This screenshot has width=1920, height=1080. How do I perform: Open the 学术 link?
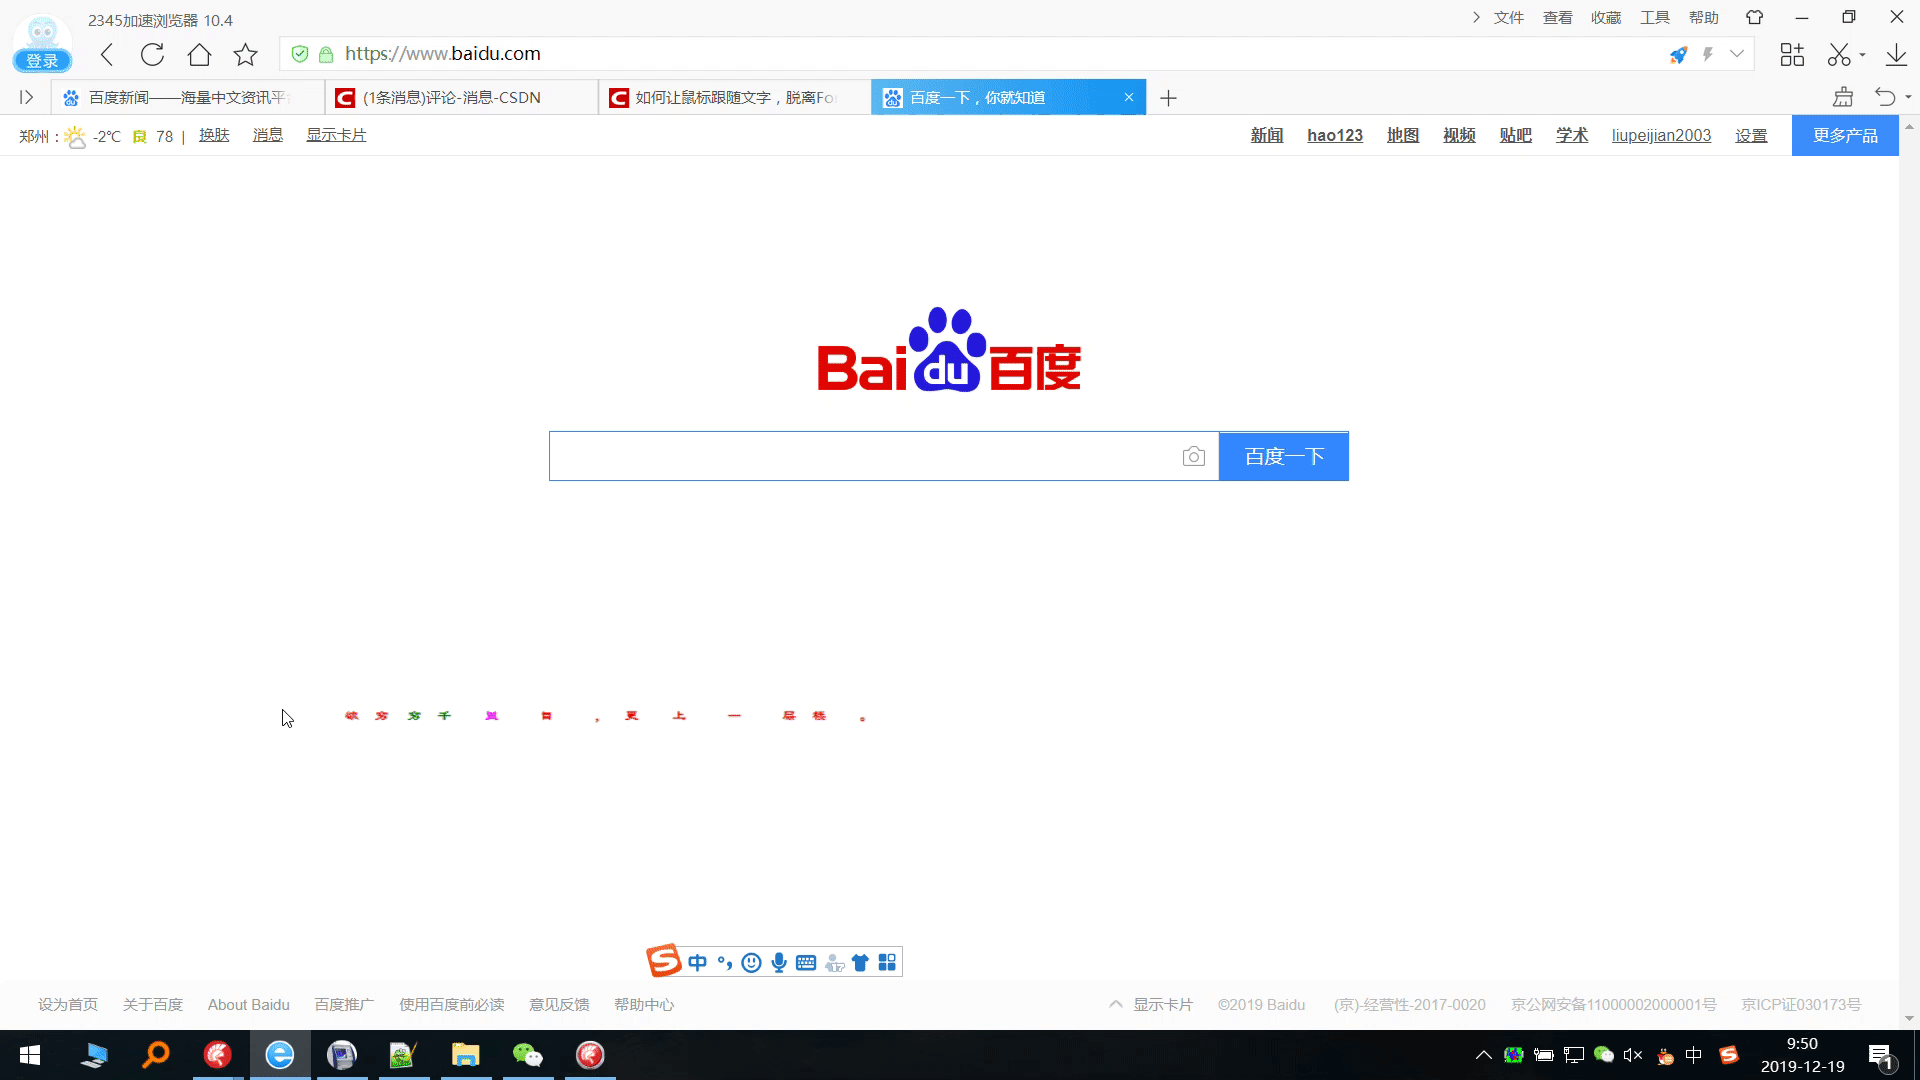tap(1572, 135)
